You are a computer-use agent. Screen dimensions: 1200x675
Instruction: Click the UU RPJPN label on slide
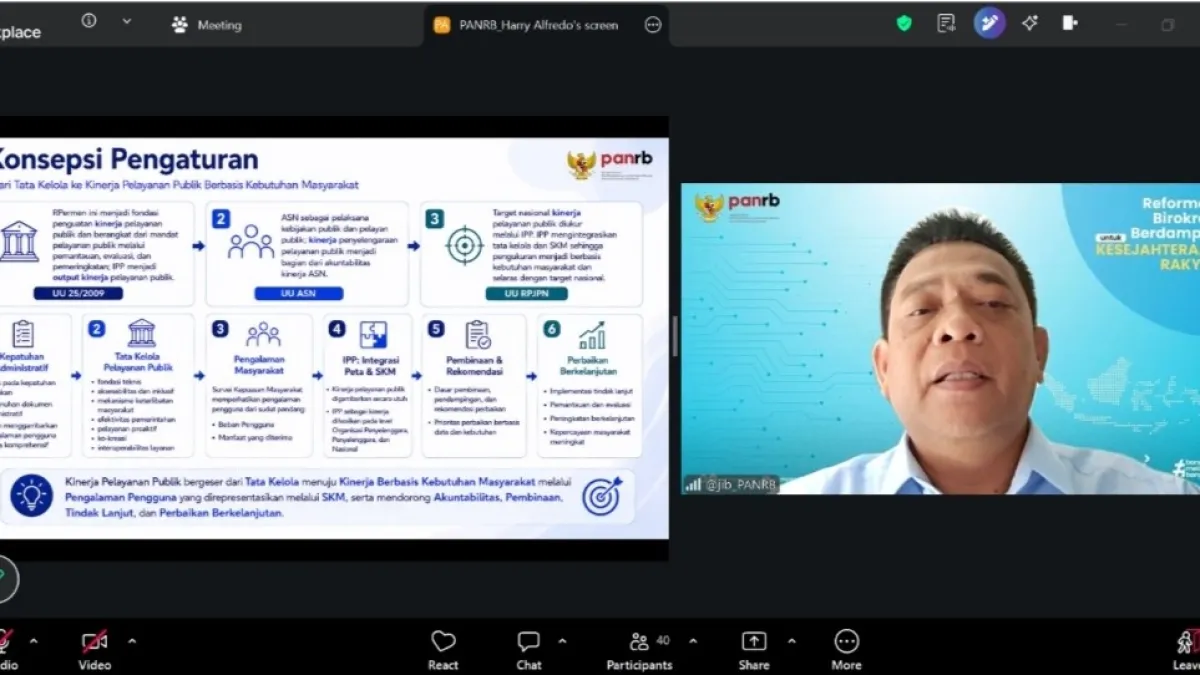point(526,293)
